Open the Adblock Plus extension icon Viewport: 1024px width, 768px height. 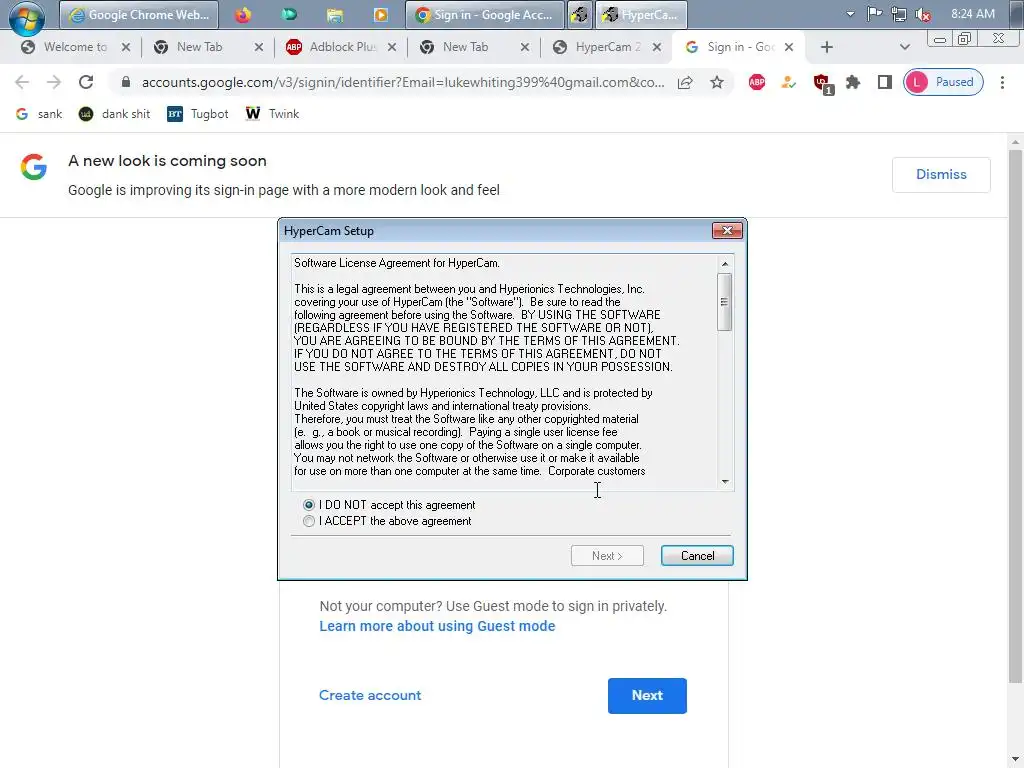[x=757, y=82]
